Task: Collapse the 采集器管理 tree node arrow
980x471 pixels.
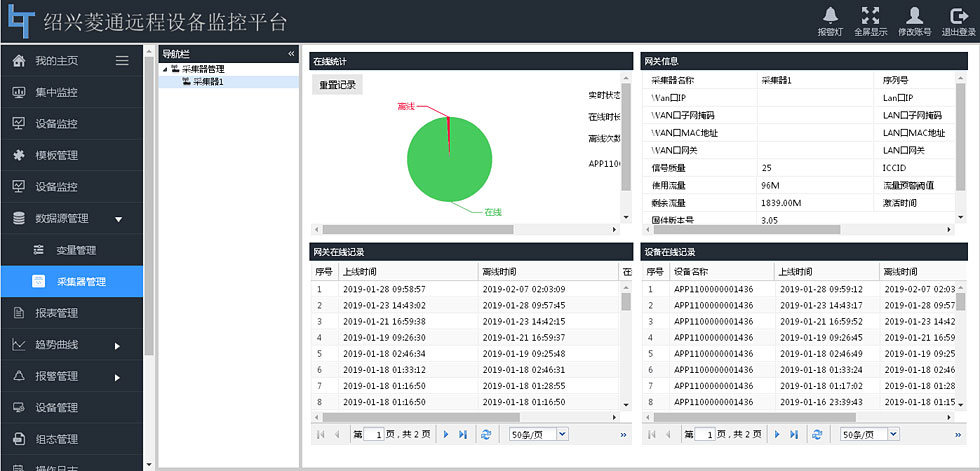Action: (x=164, y=69)
